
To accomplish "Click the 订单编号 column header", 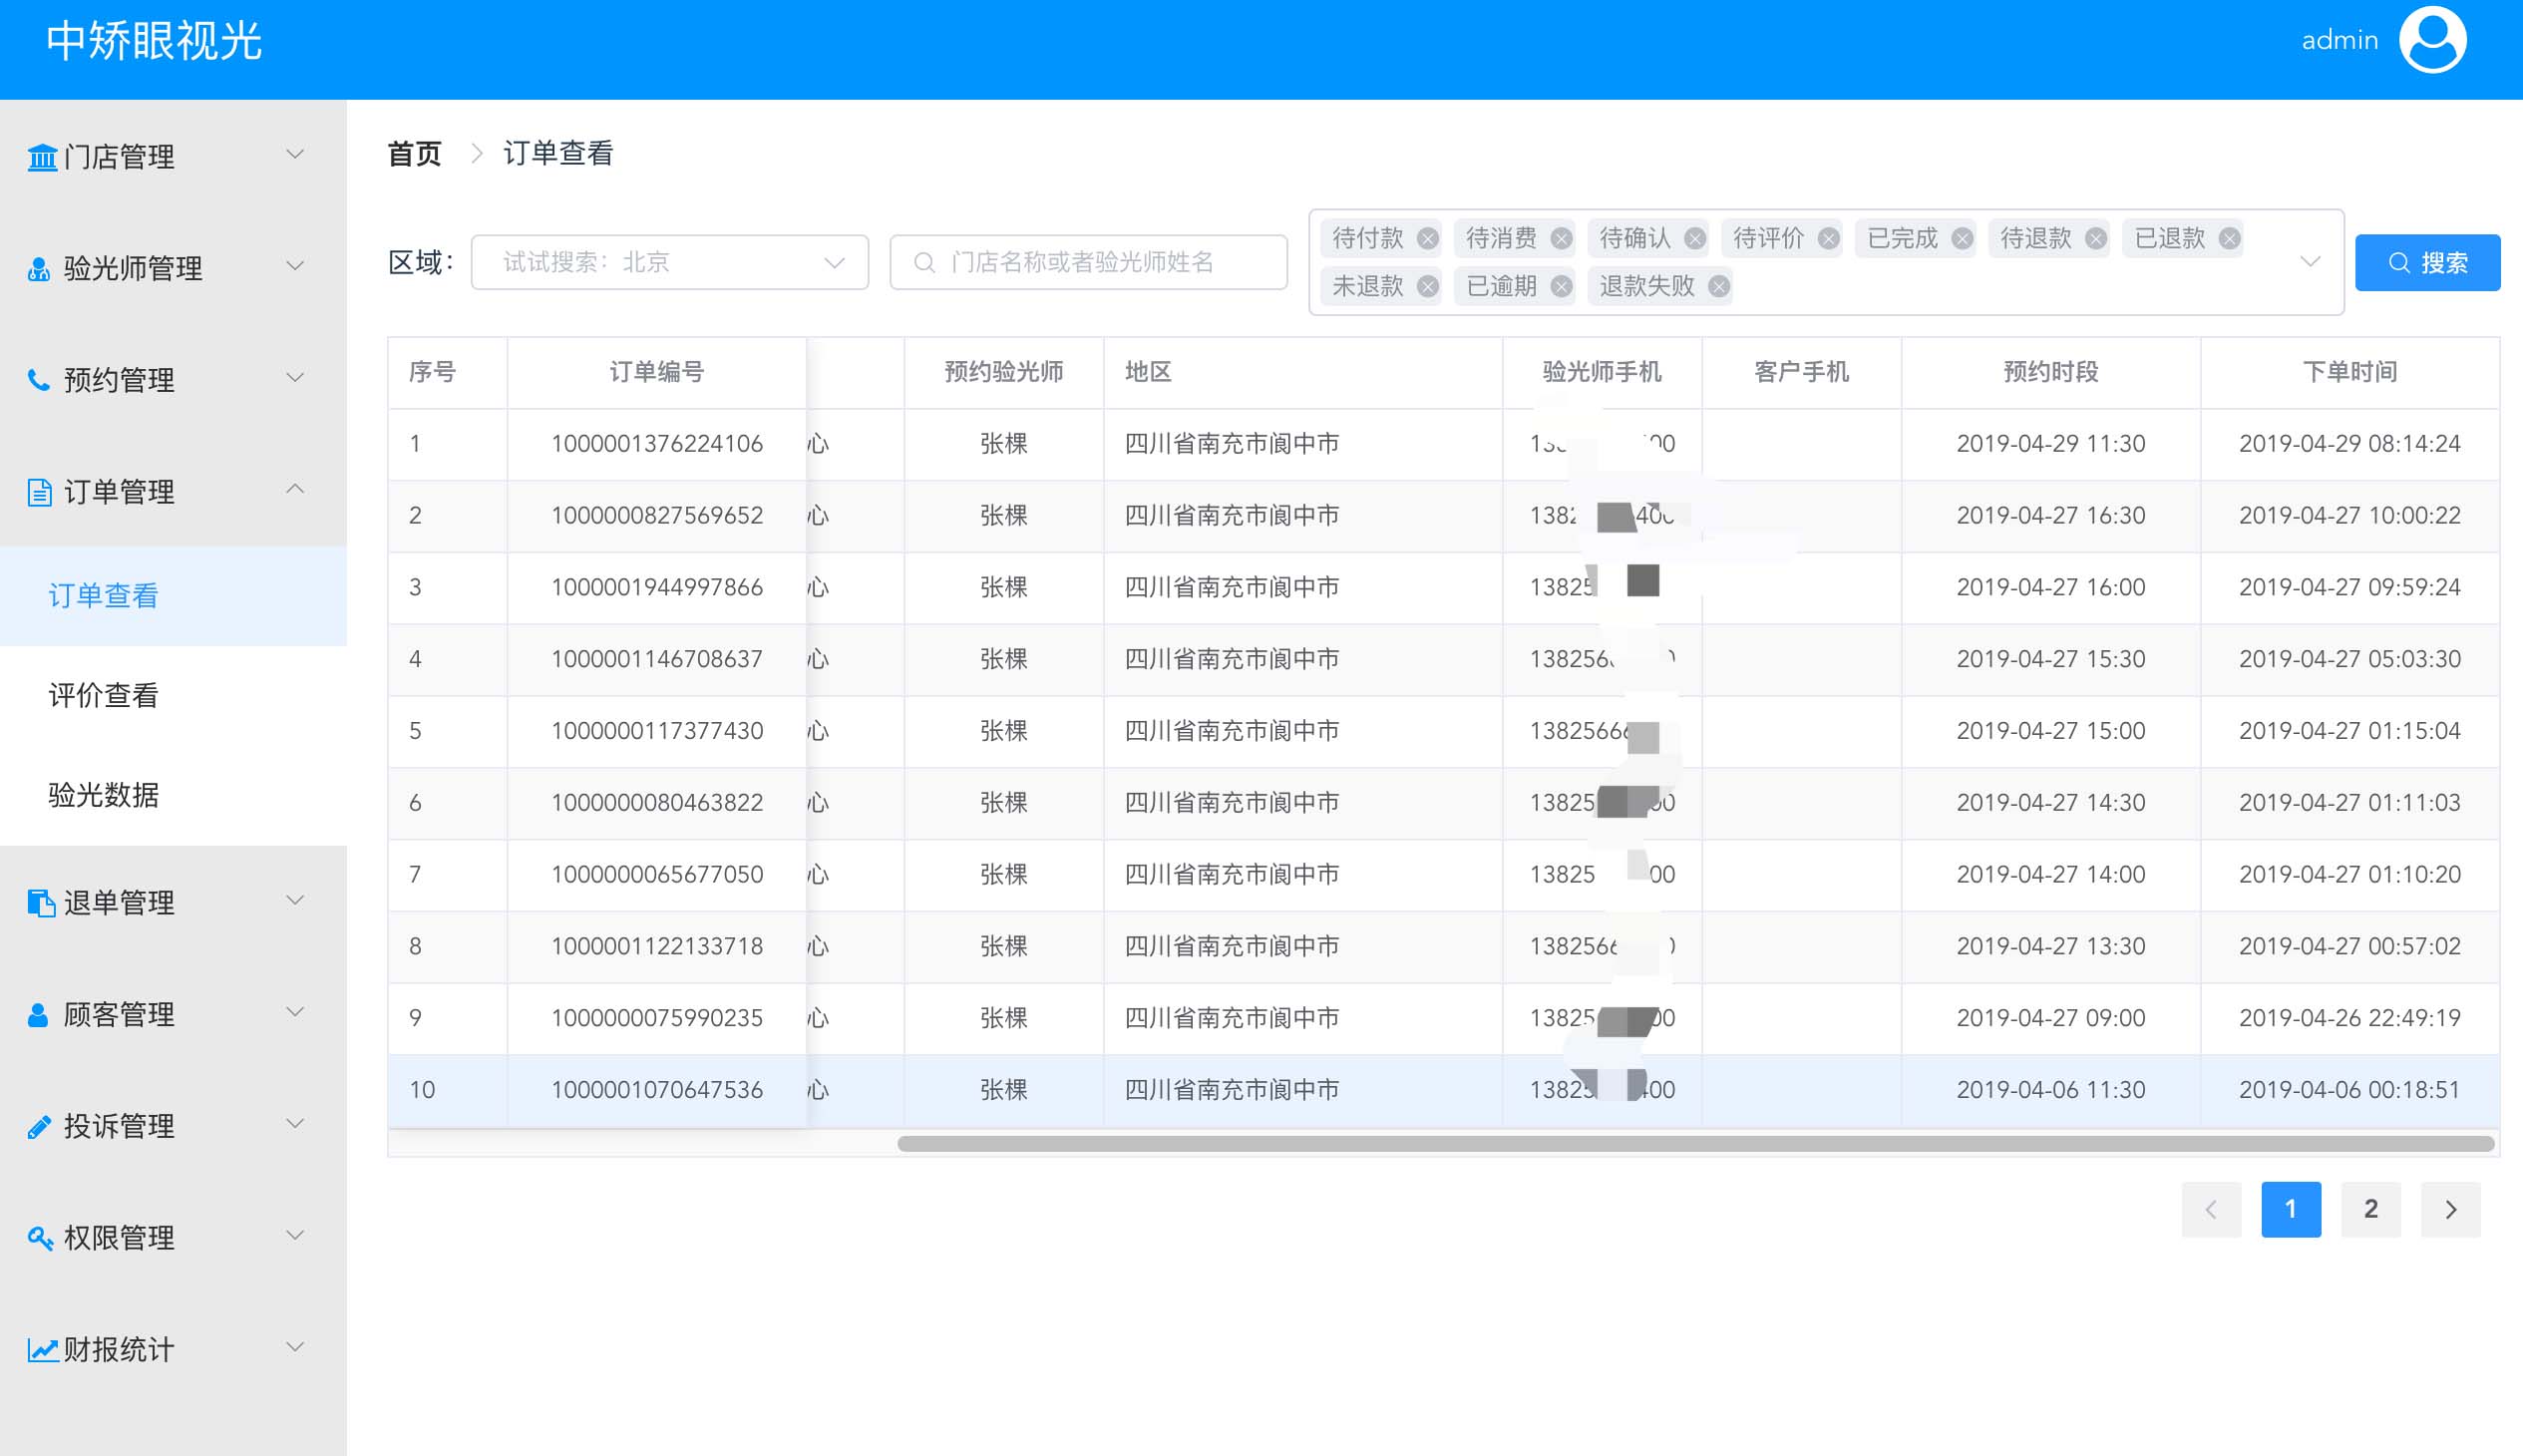I will [x=657, y=372].
